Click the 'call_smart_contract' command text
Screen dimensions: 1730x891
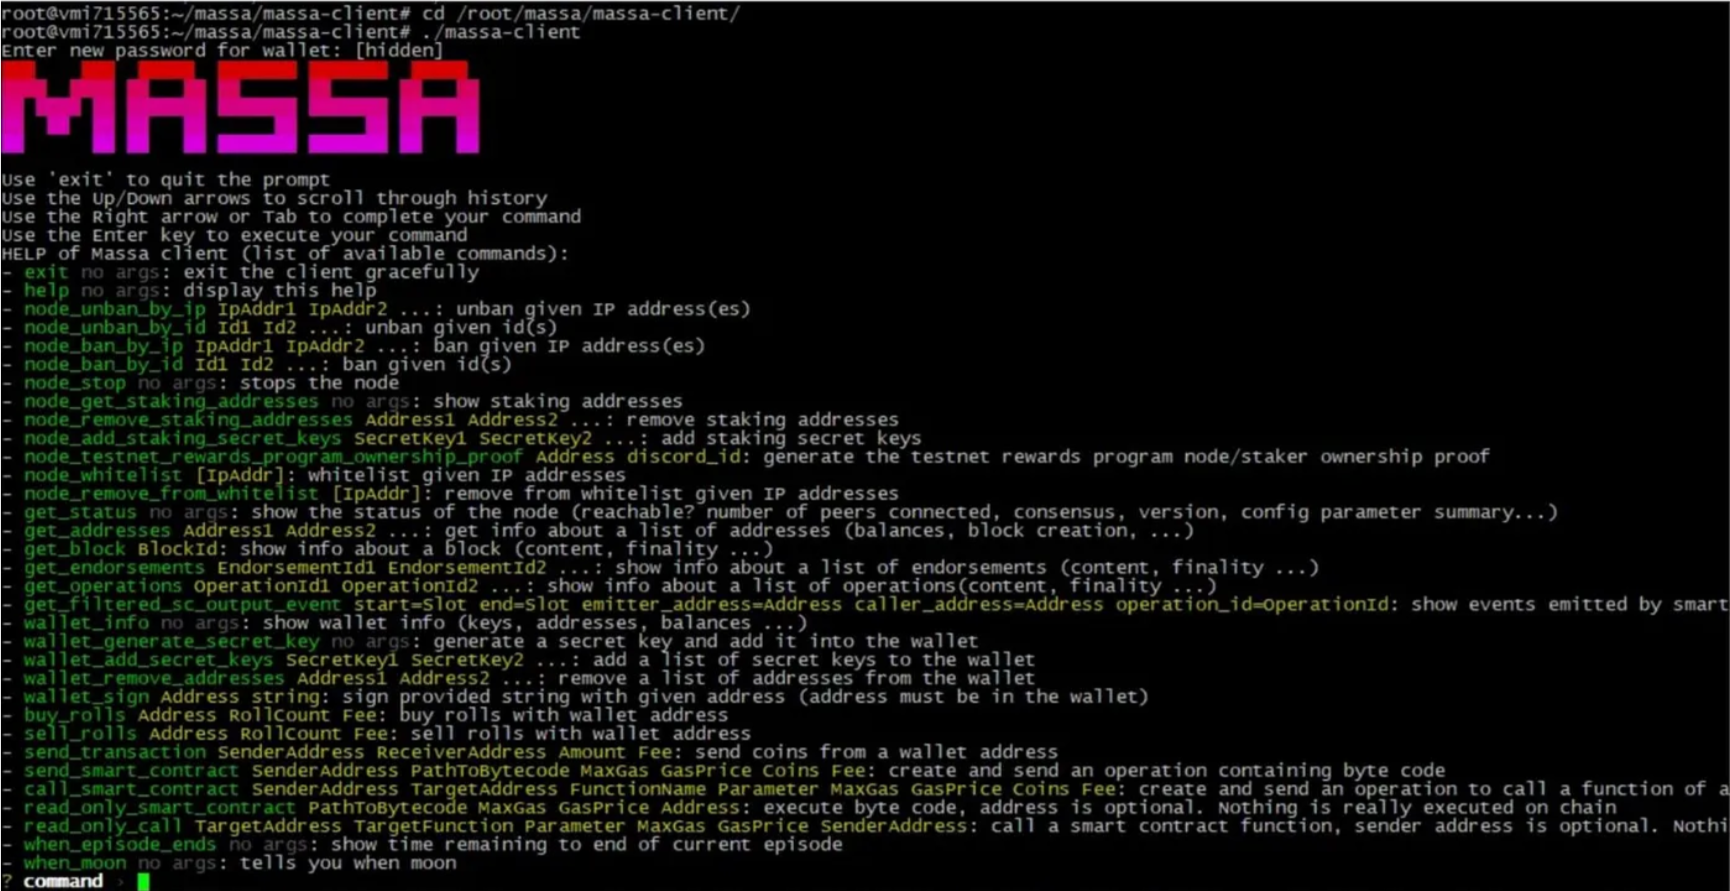point(131,789)
